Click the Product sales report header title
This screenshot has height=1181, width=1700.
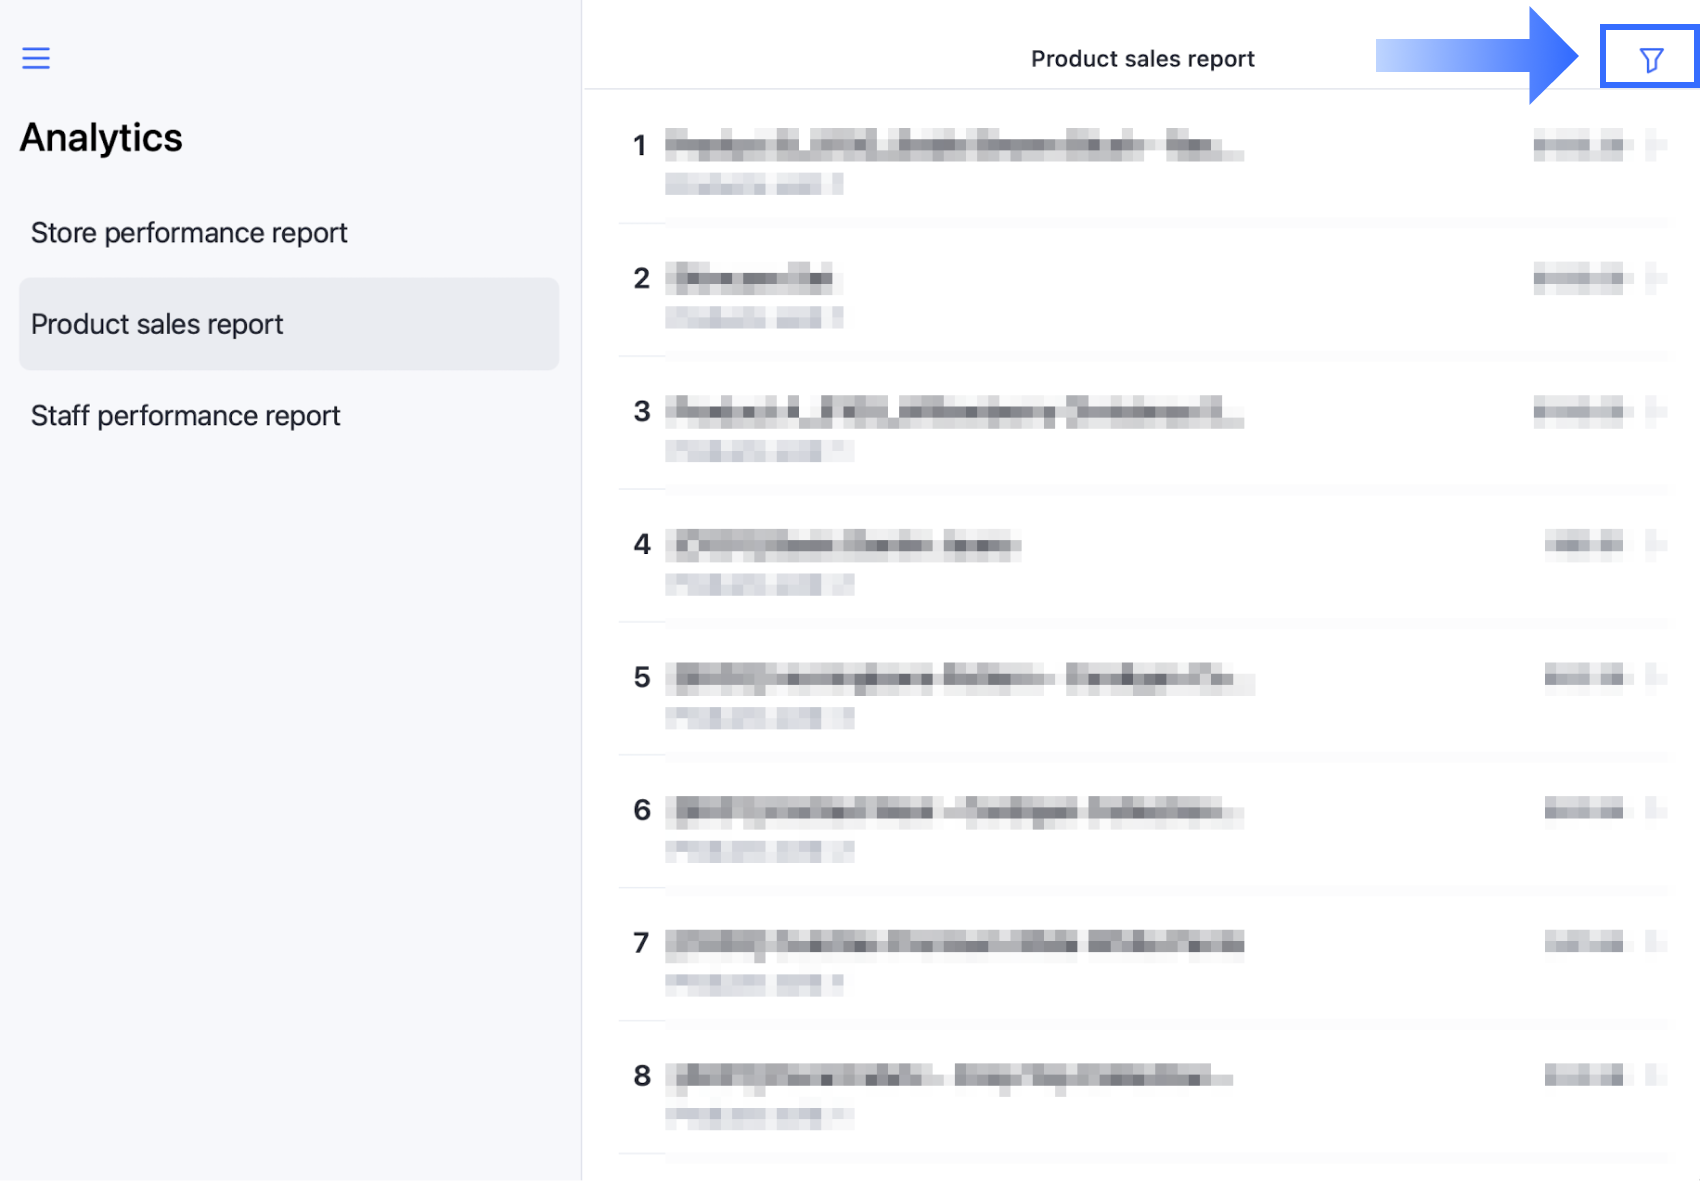pos(1142,59)
